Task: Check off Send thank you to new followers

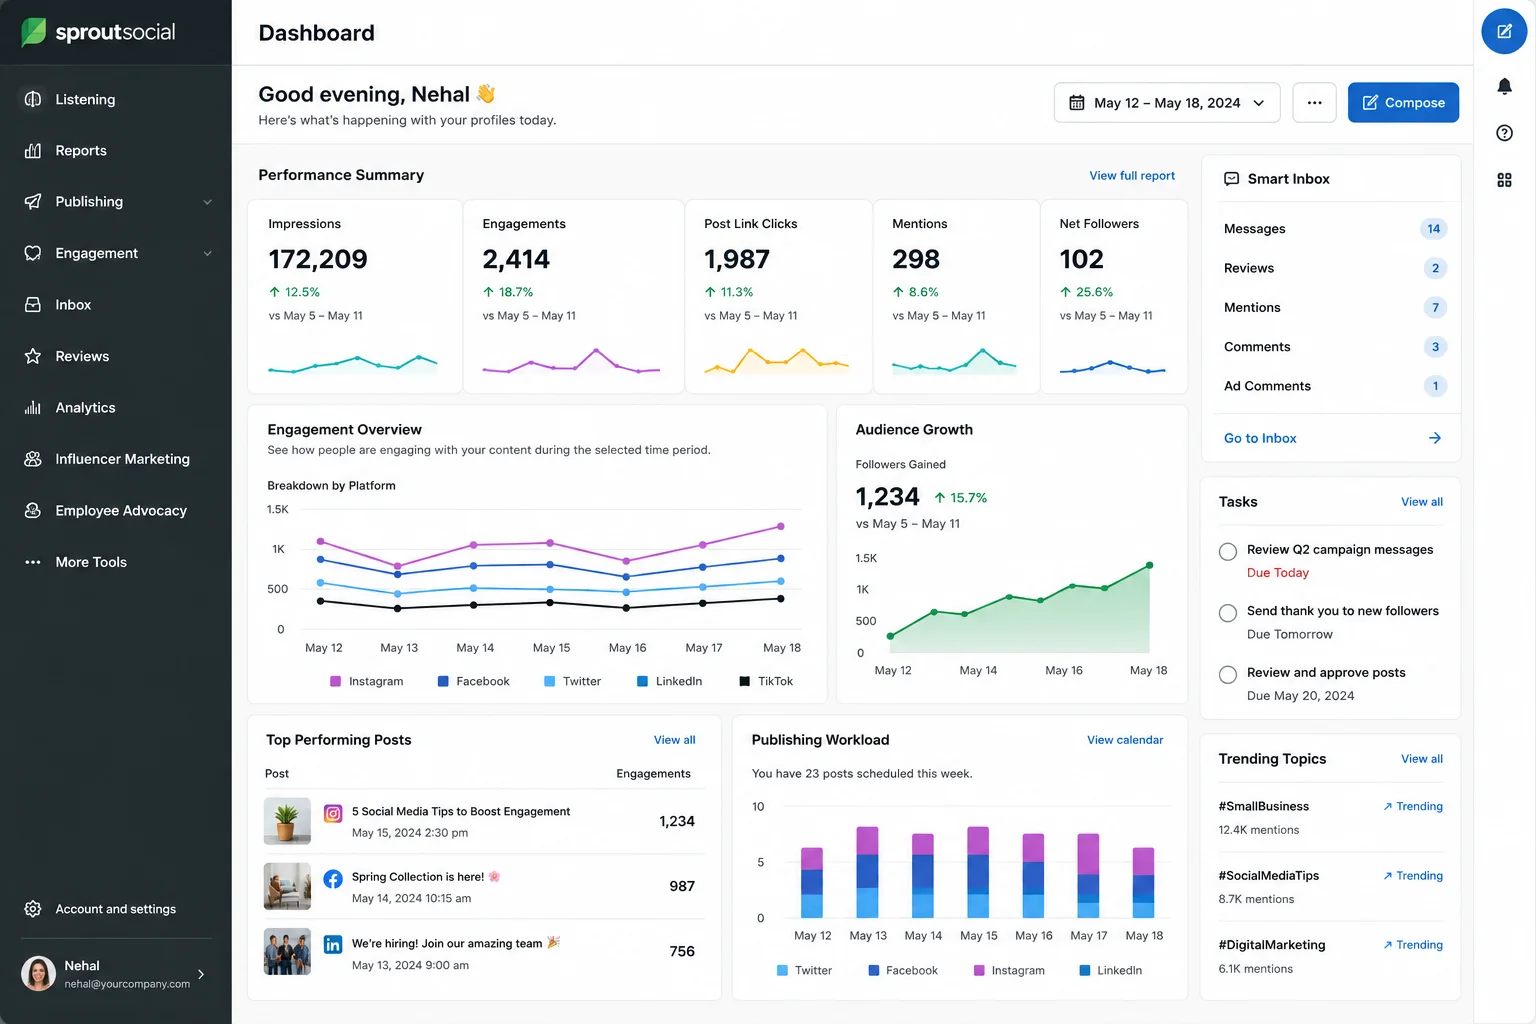Action: (1228, 613)
